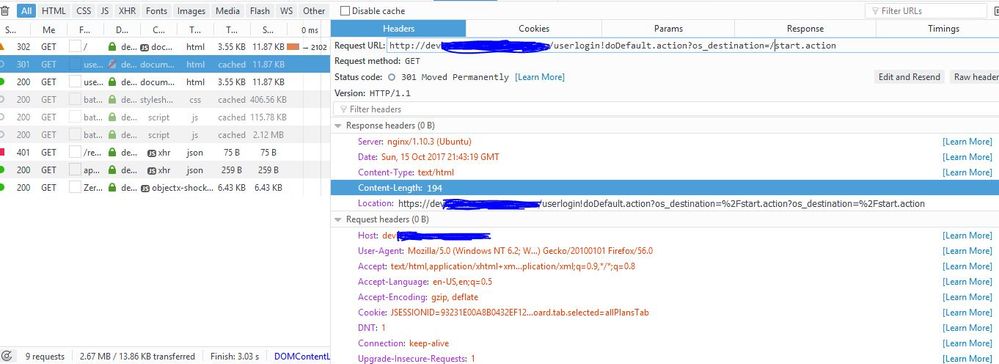Open Learn More link next to status code
This screenshot has height=364, width=999.
(540, 77)
